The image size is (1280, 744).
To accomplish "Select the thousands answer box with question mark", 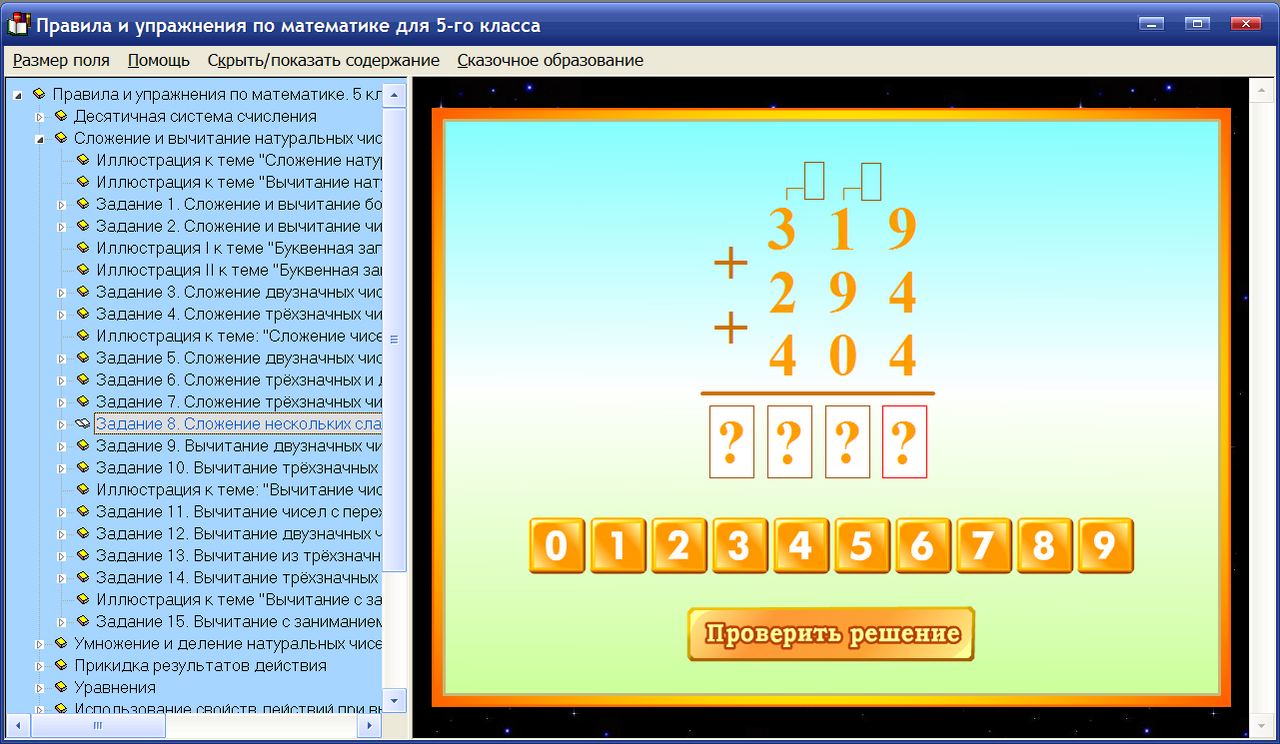I will [x=731, y=442].
